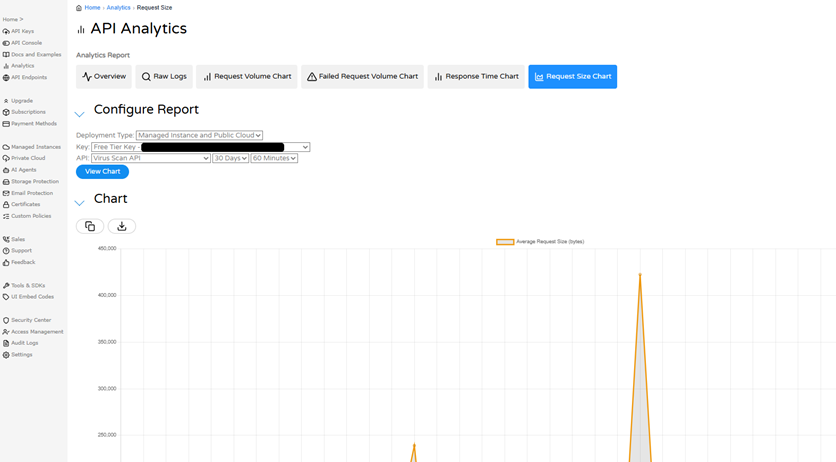Click Home > at sidebar top
This screenshot has height=462, width=836.
pyautogui.click(x=13, y=20)
